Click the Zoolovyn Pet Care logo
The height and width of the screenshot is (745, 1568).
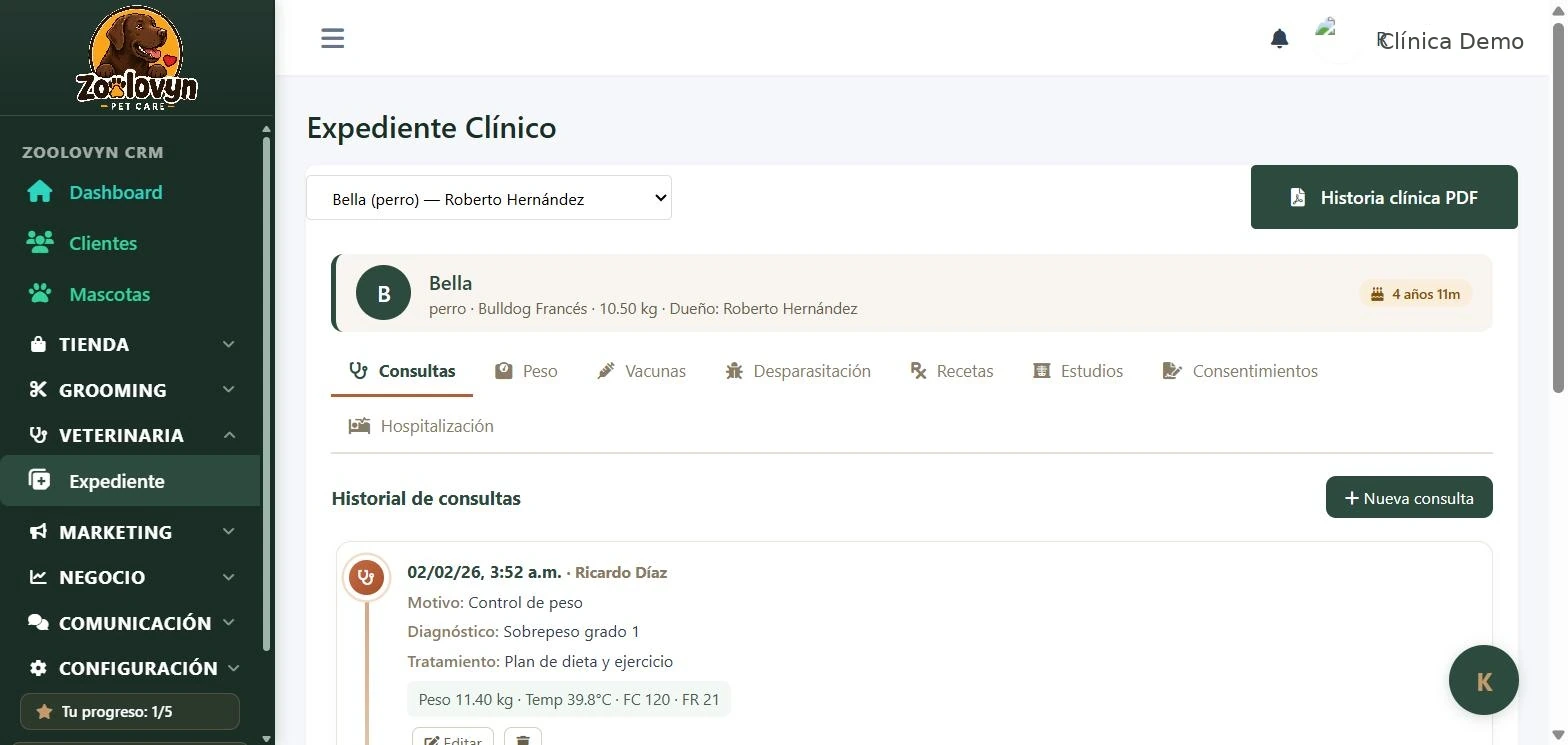coord(137,57)
